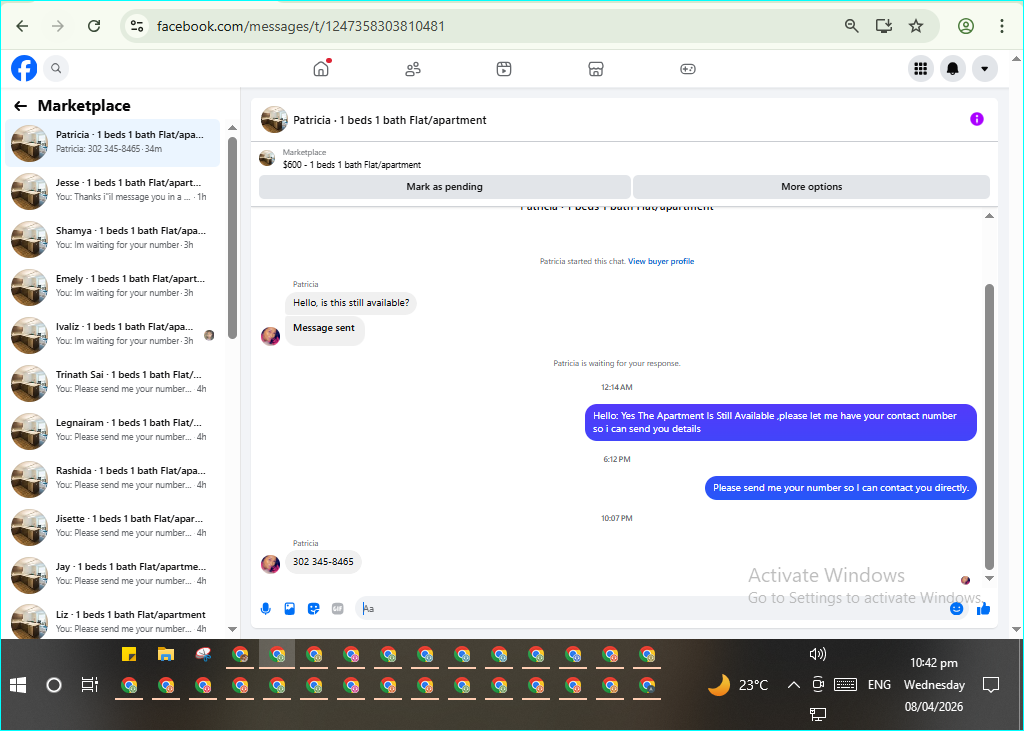Click install app icon in address bar
The width and height of the screenshot is (1024, 731).
[x=884, y=26]
